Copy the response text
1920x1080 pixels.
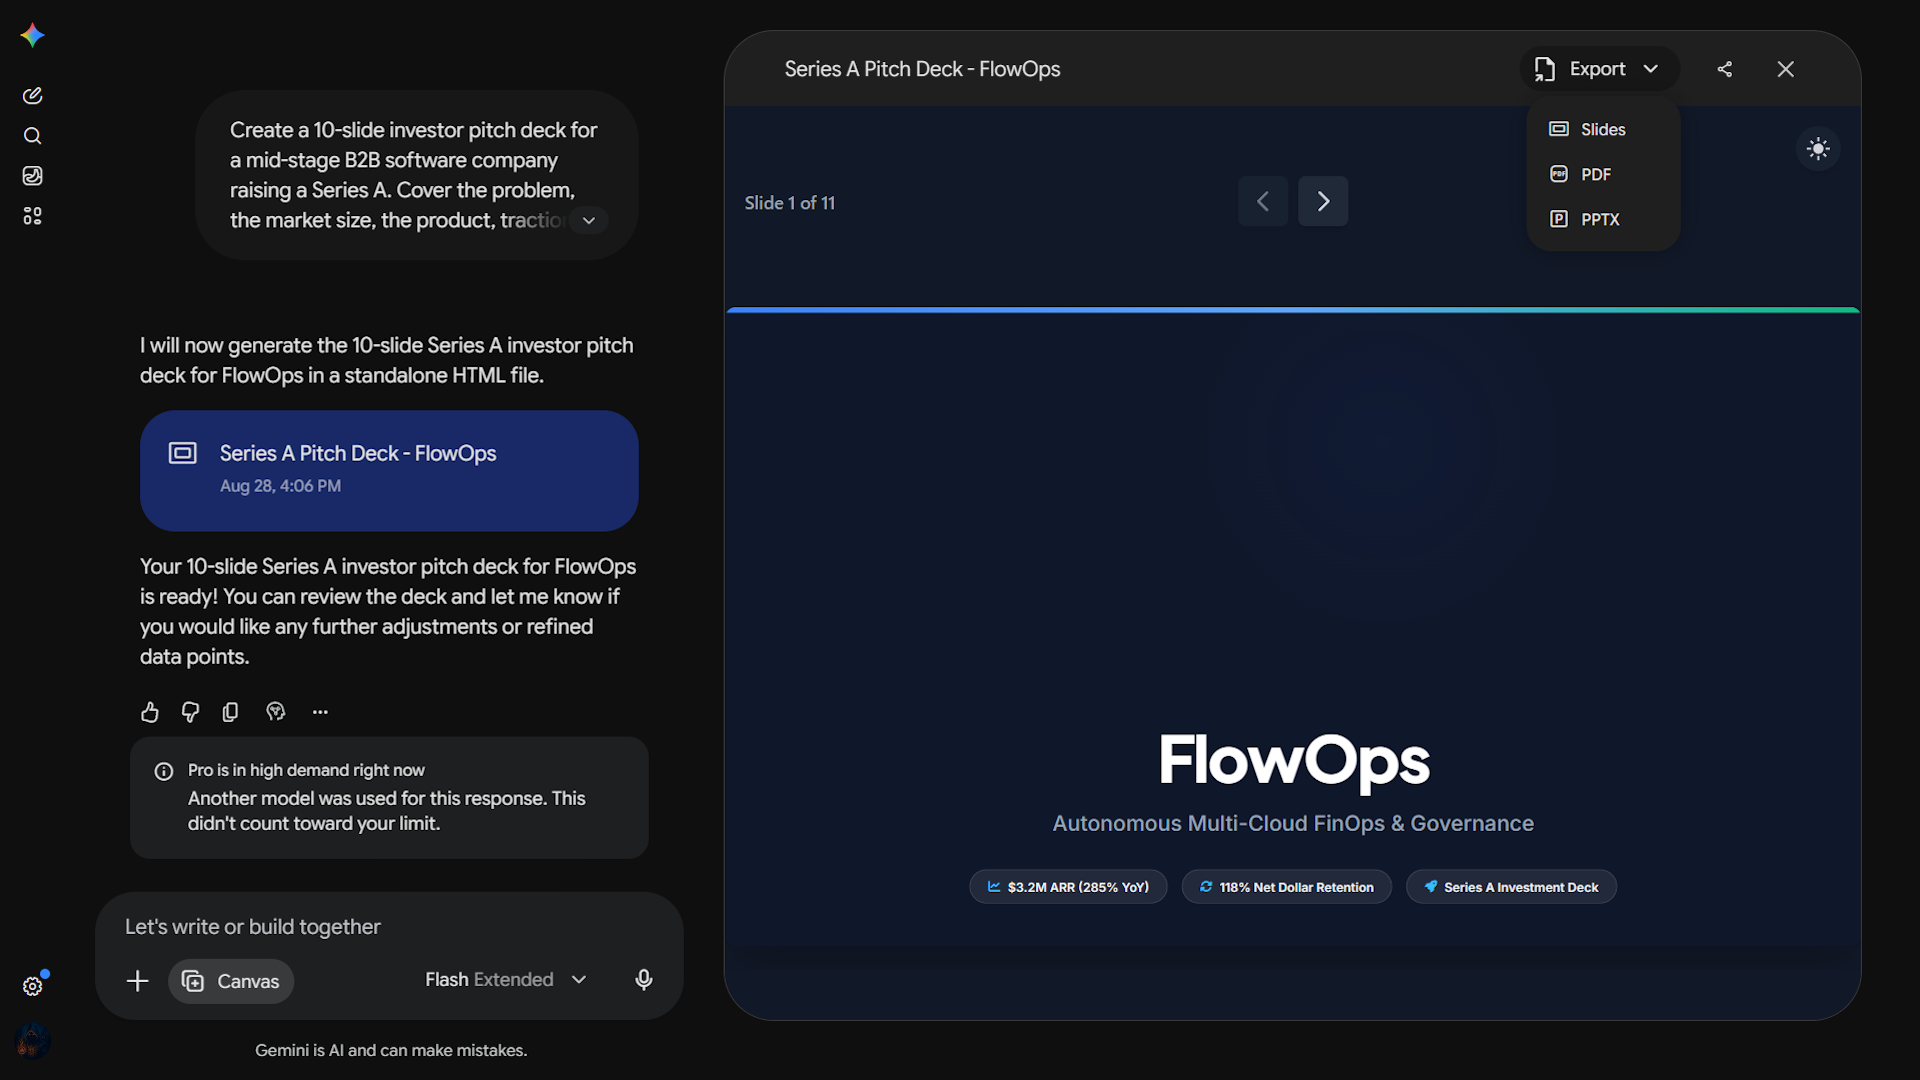point(230,712)
